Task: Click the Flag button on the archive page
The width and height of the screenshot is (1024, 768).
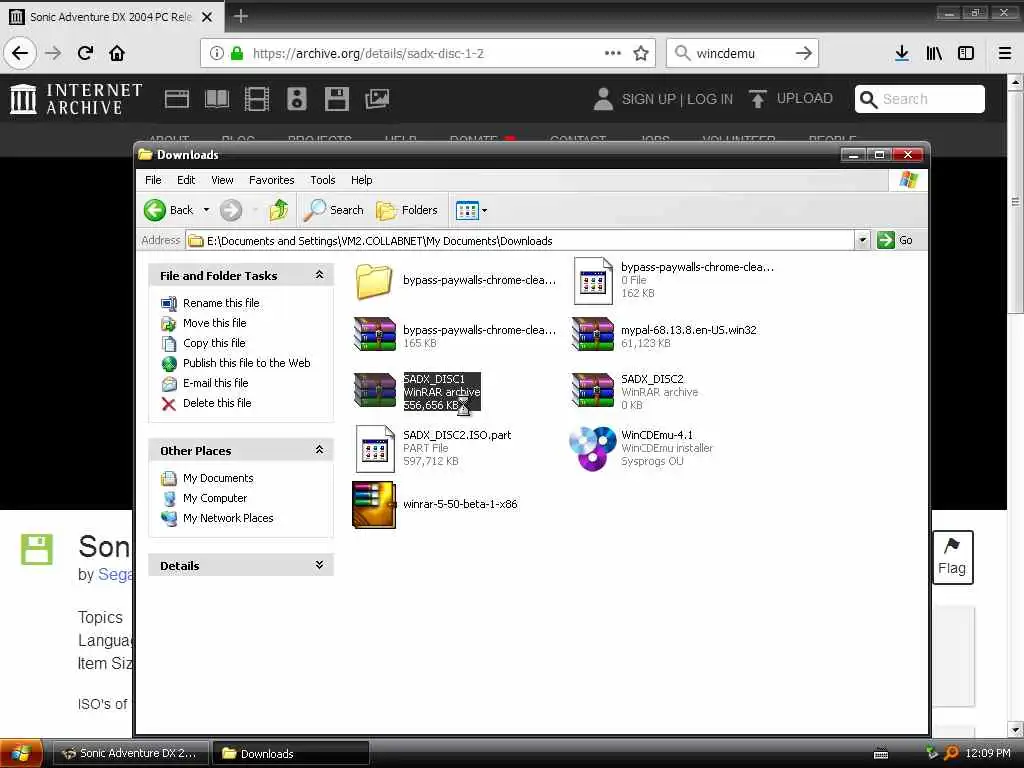Action: pyautogui.click(x=952, y=557)
